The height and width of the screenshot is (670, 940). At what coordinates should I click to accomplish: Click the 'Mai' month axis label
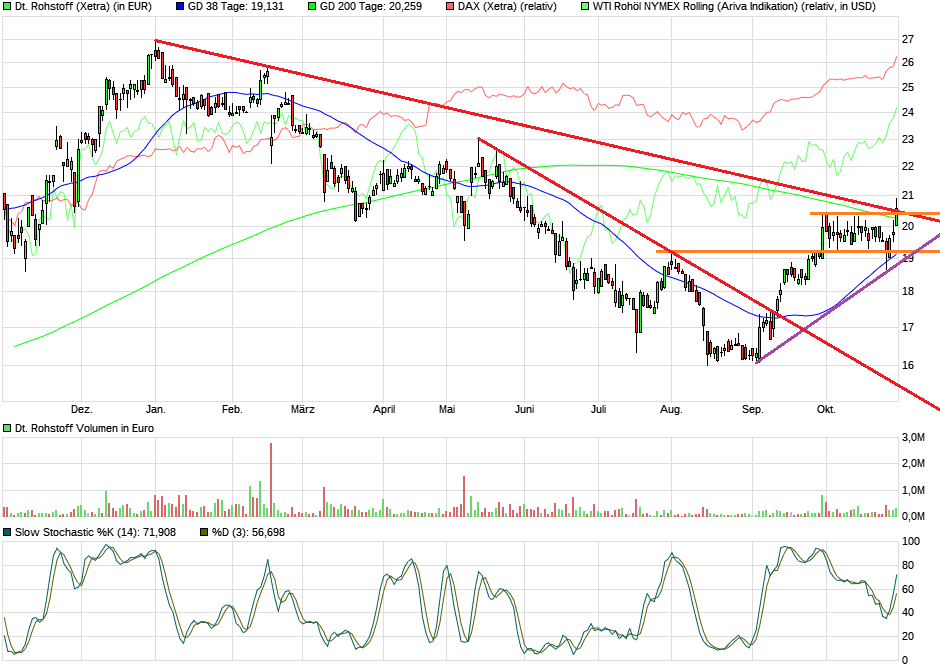(447, 410)
